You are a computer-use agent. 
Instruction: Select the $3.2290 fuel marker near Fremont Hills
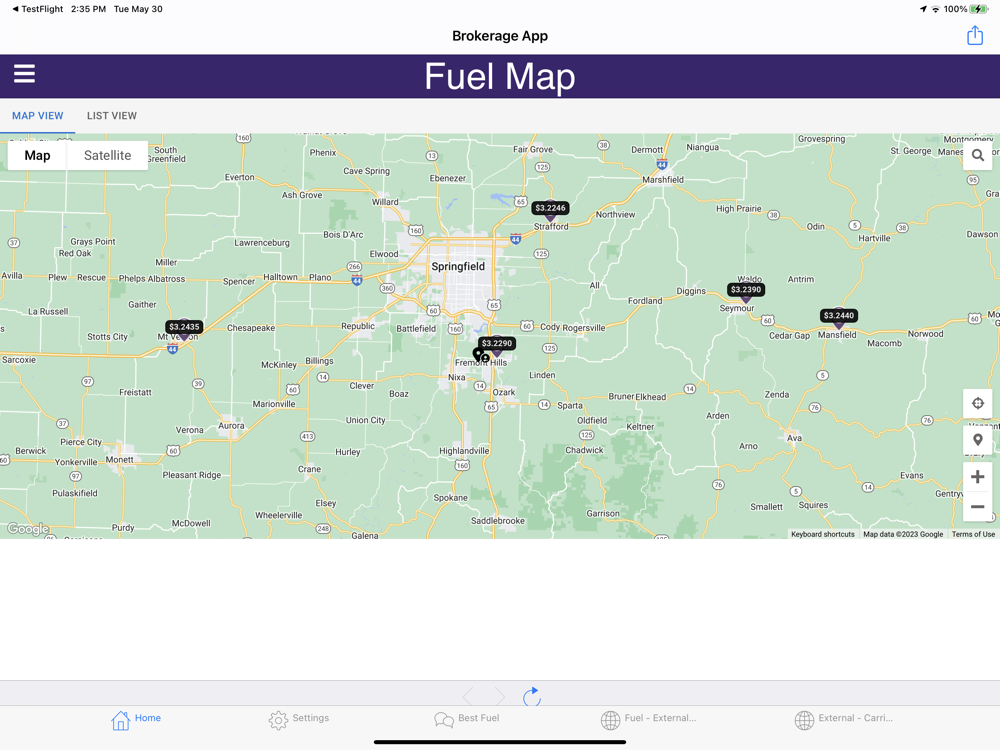[x=496, y=344]
